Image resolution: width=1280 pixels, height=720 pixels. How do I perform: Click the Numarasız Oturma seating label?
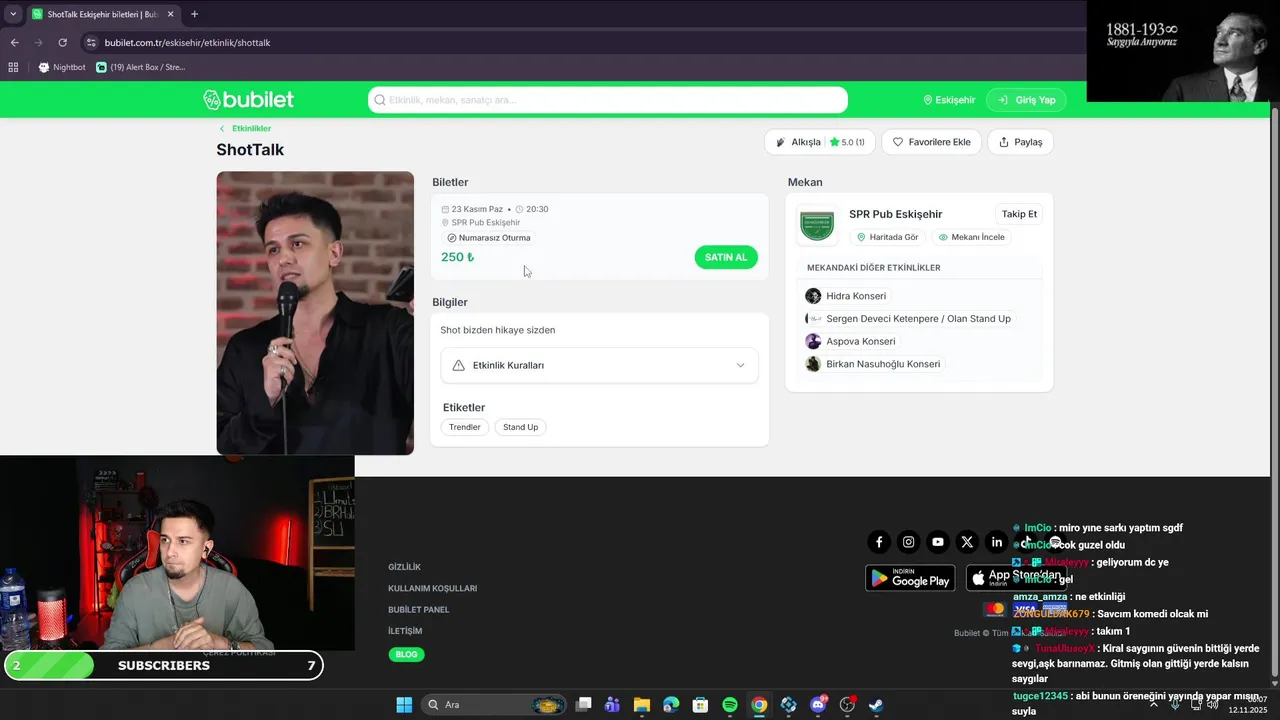coord(489,238)
